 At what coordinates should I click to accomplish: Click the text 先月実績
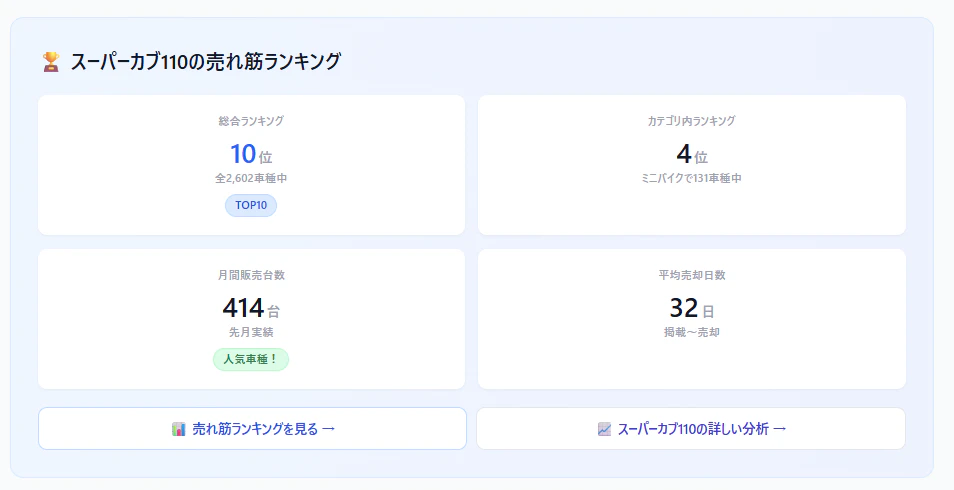point(251,332)
